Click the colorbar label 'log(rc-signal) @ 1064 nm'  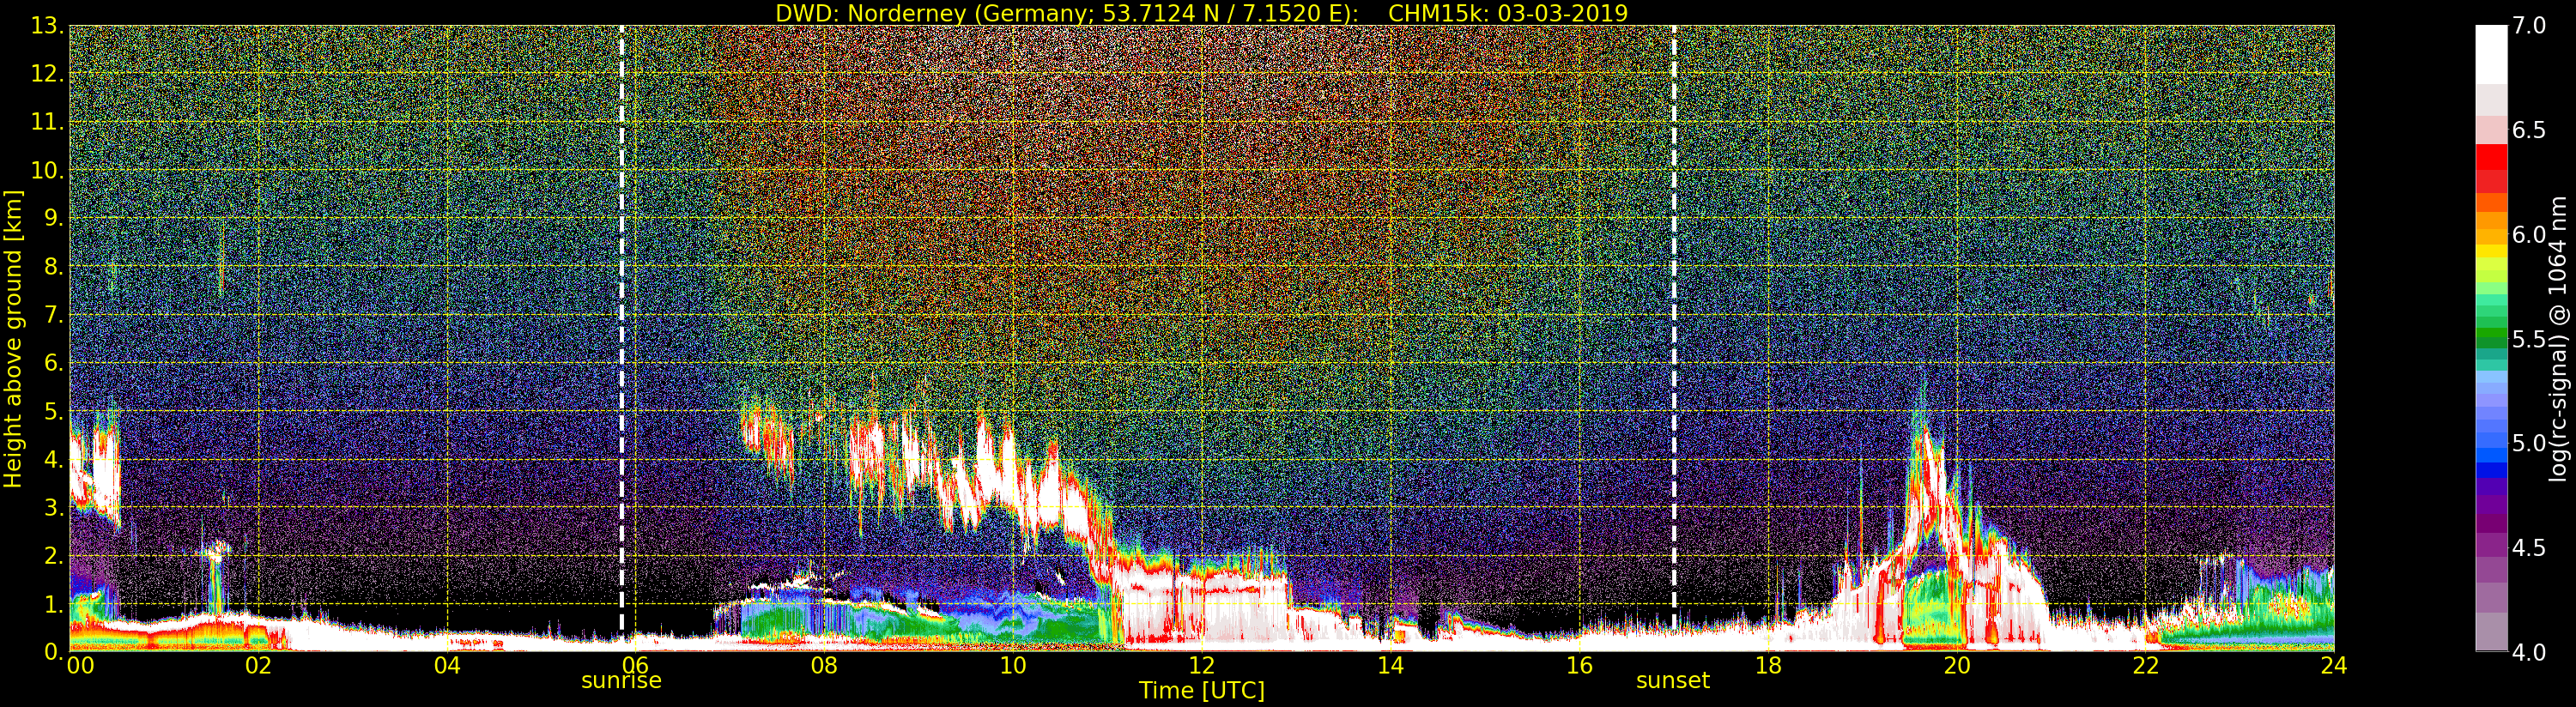pos(2558,339)
